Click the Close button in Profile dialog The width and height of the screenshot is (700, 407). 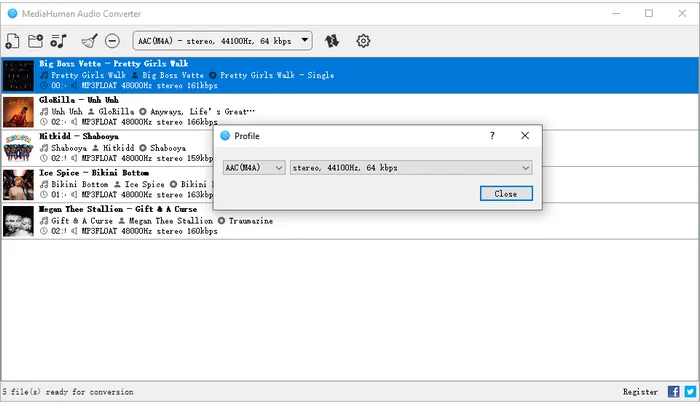(x=506, y=194)
